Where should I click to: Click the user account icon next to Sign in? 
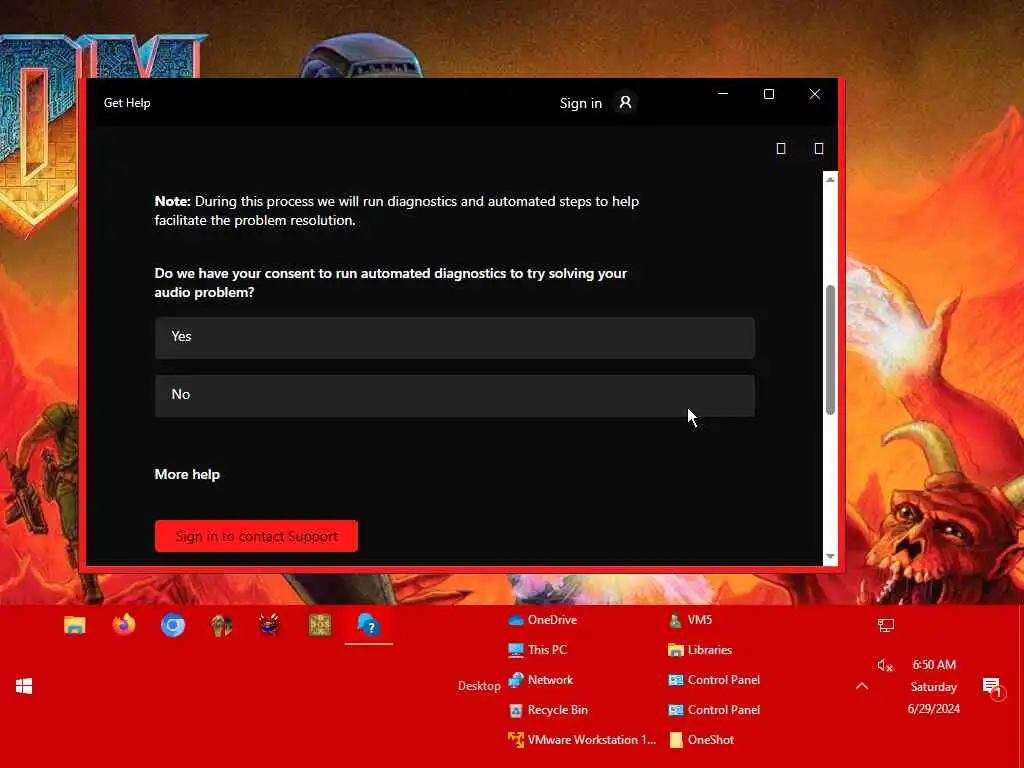(x=625, y=103)
